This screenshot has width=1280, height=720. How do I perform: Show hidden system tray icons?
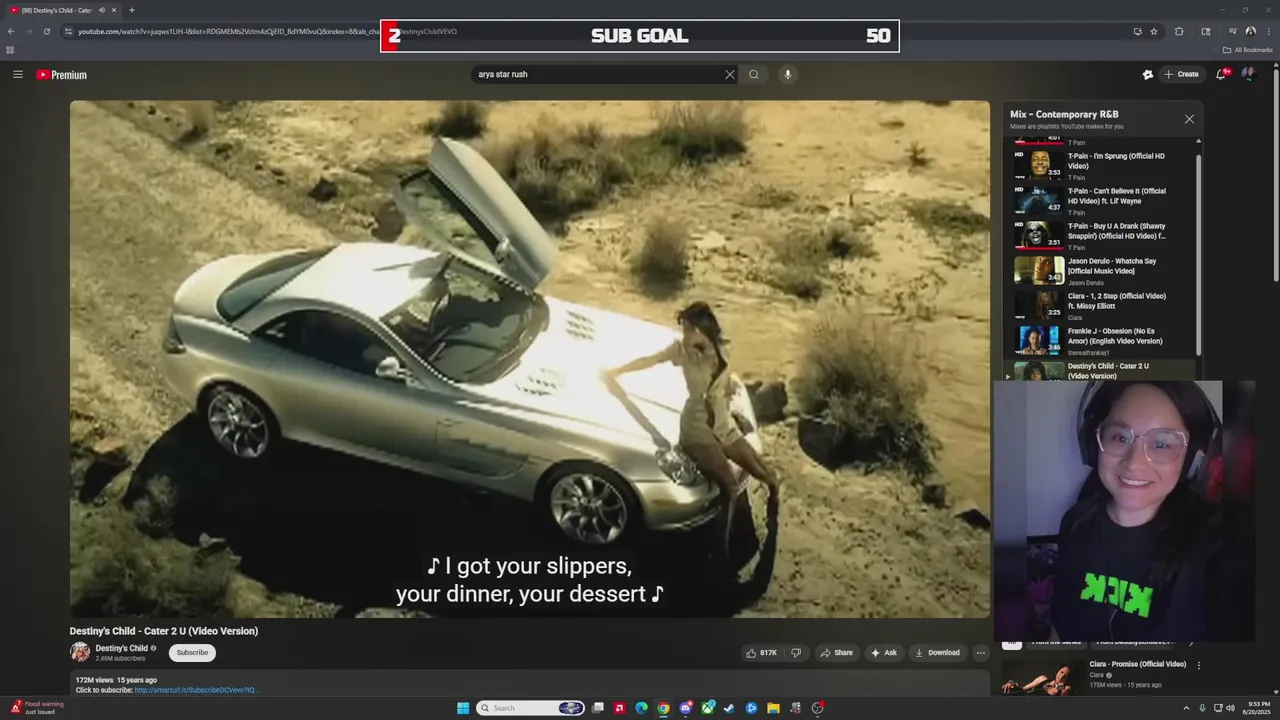click(x=1186, y=708)
